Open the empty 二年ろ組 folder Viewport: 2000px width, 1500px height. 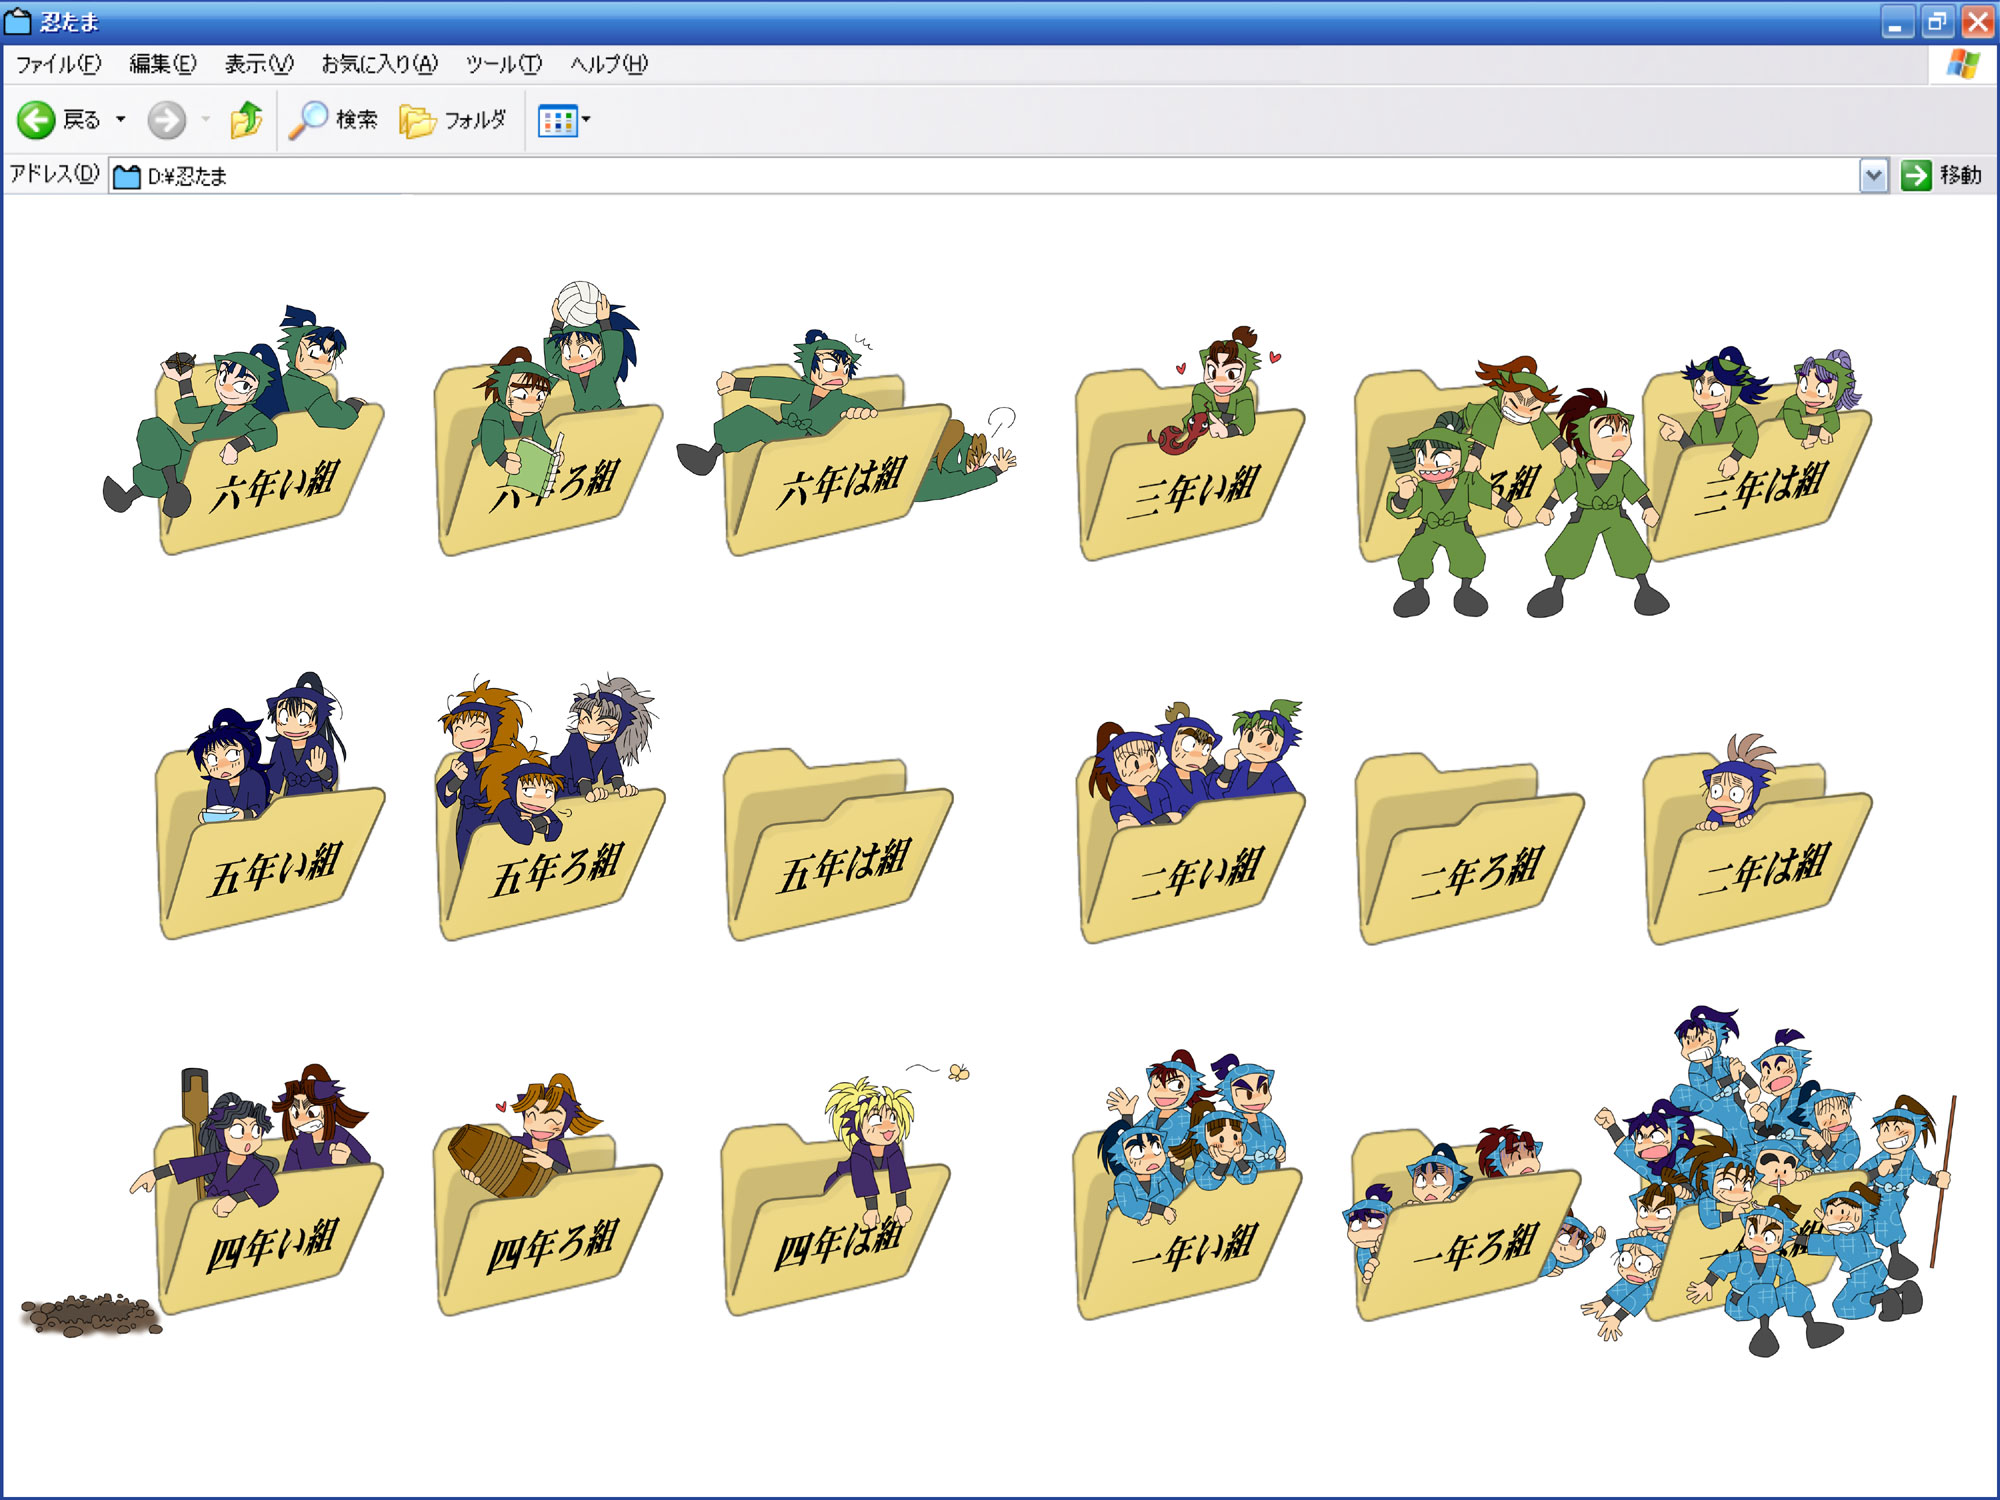click(1470, 850)
